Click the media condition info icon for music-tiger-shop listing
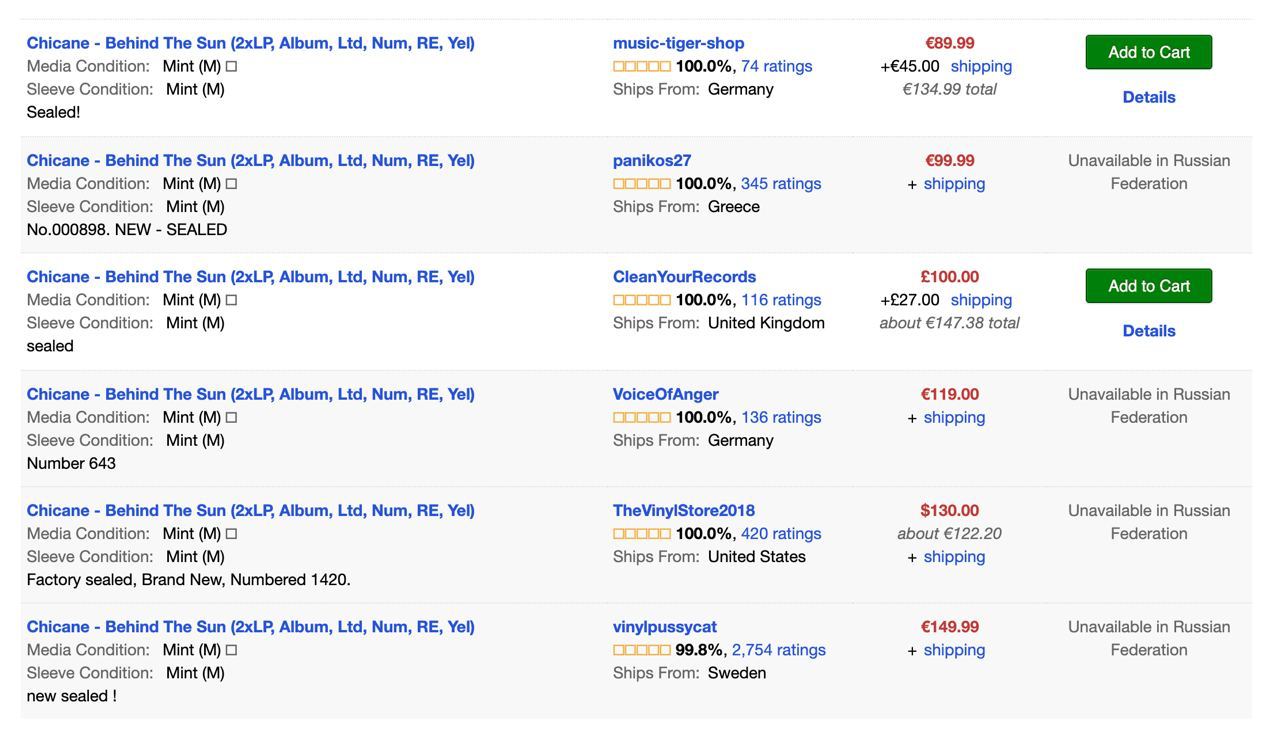This screenshot has height=735, width=1280. pyautogui.click(x=231, y=66)
